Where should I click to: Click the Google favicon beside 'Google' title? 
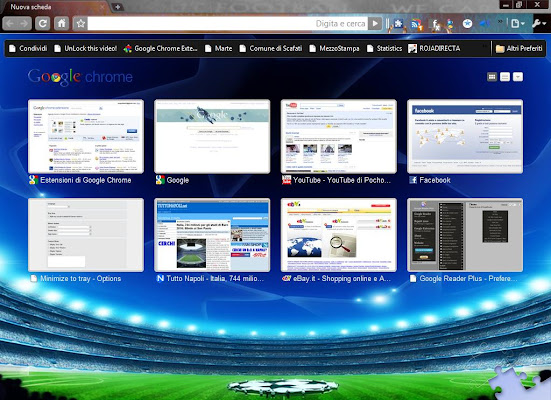click(160, 180)
